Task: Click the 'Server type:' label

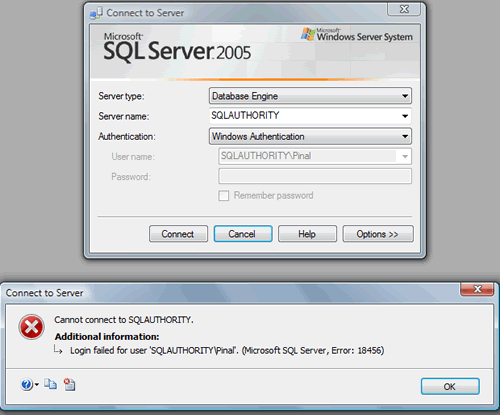Action: point(121,96)
